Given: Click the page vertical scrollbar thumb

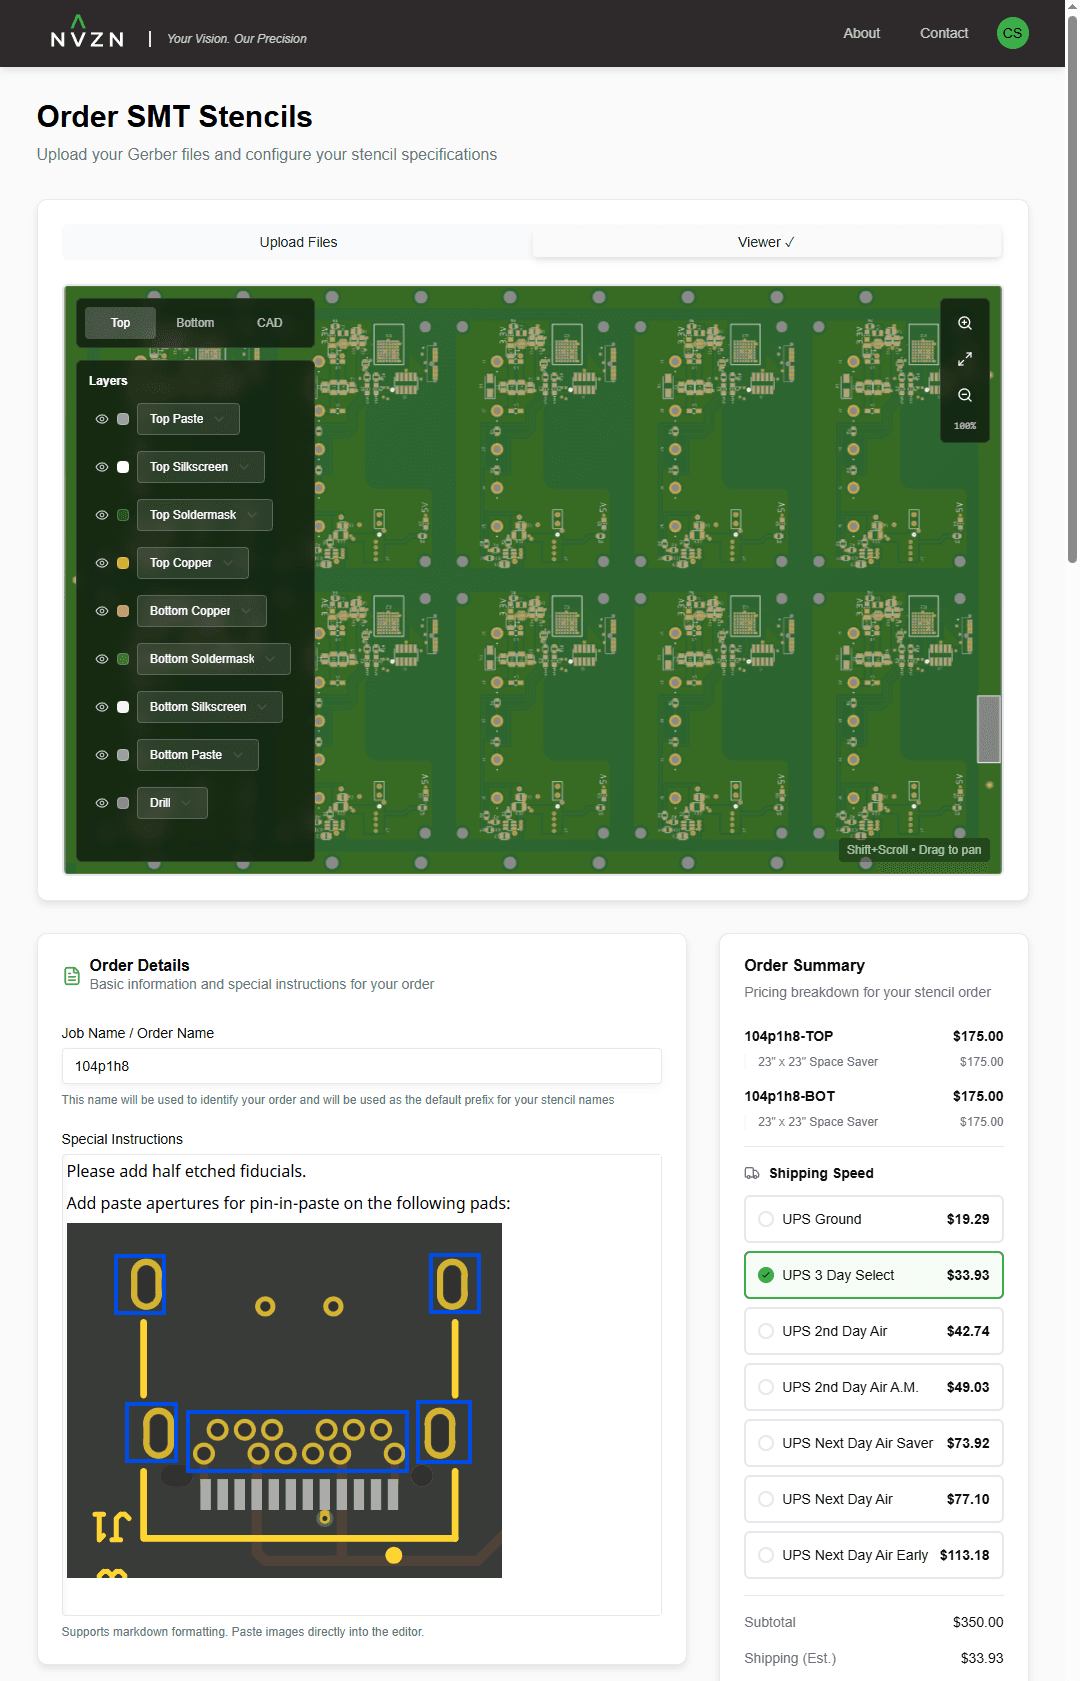Looking at the screenshot, I should point(1072,288).
